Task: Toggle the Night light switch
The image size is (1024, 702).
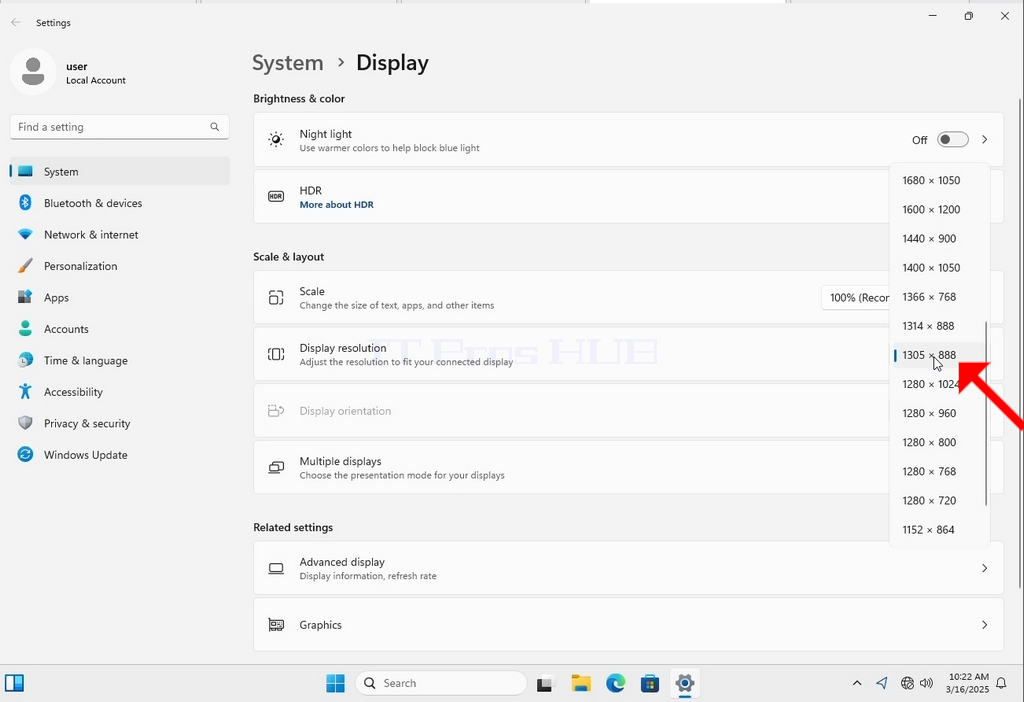Action: pos(952,139)
